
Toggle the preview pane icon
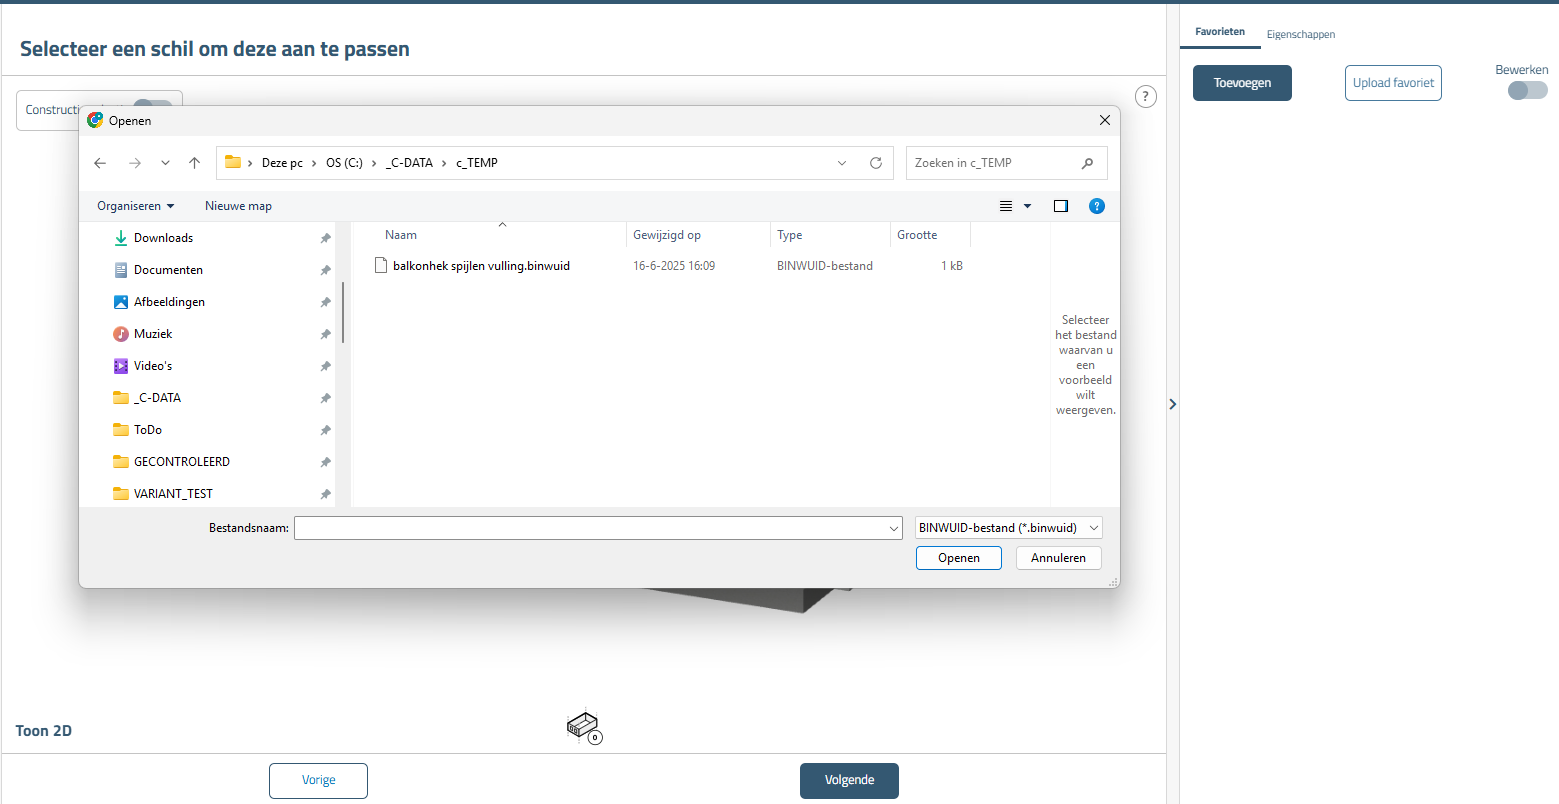[x=1061, y=206]
